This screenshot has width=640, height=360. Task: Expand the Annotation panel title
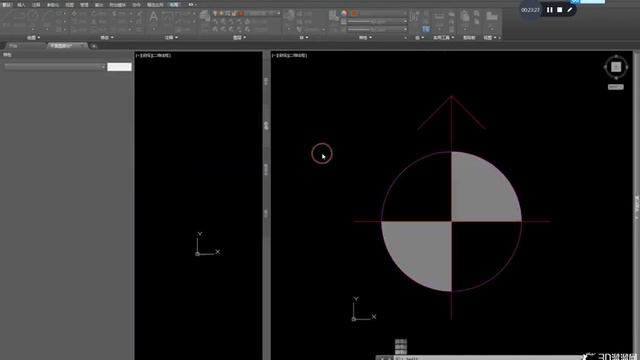(171, 38)
